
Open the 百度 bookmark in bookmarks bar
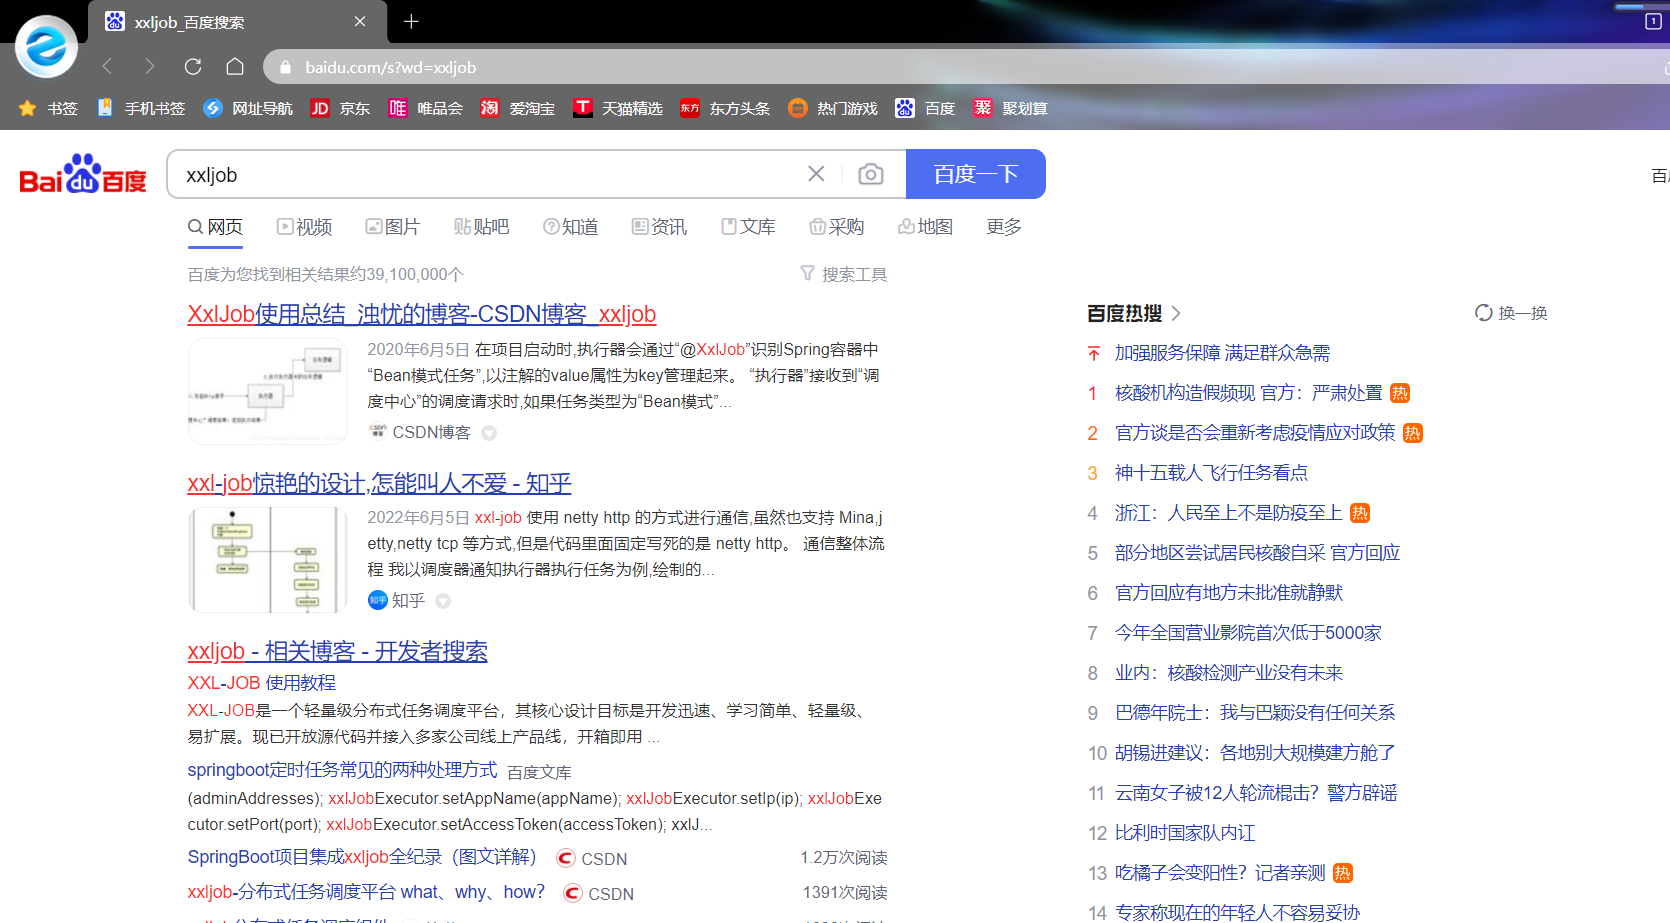tap(925, 108)
